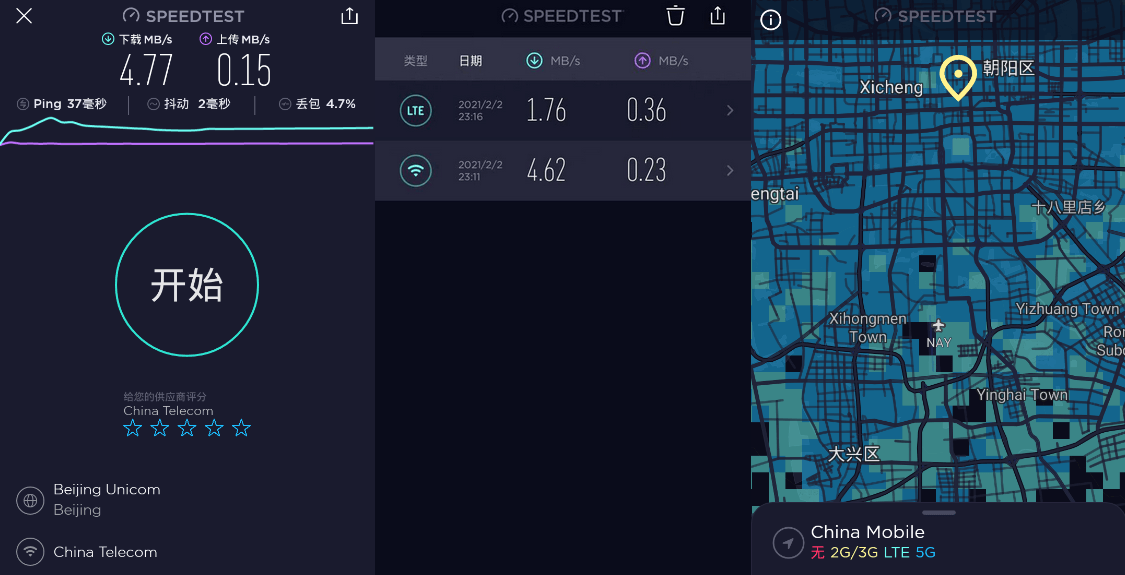Image resolution: width=1125 pixels, height=575 pixels.
Task: Tap the speed graph line under Ping
Action: [187, 130]
